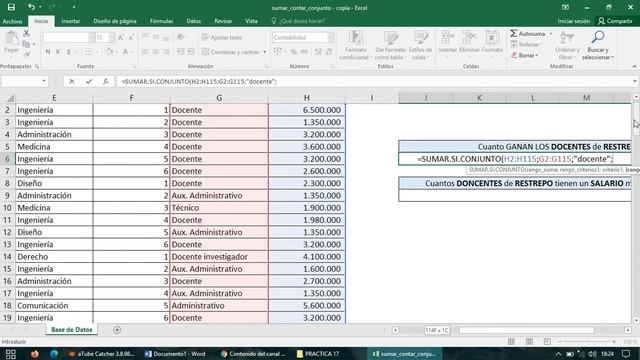Undo the last action in the title bar

[31, 7]
